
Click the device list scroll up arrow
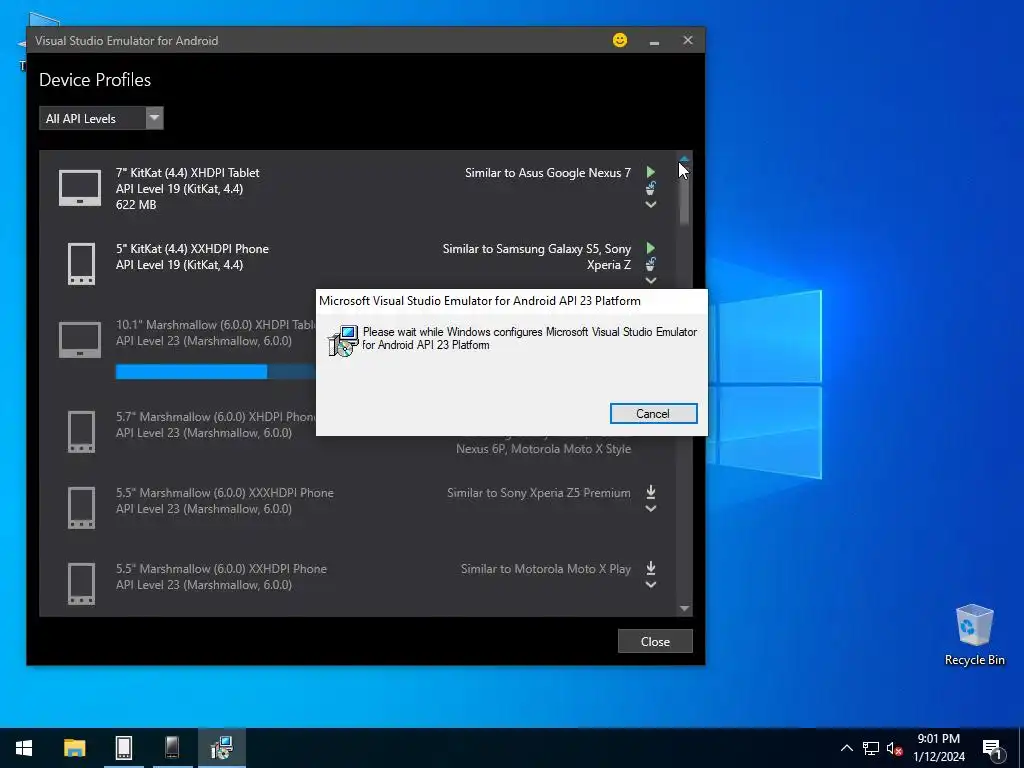pyautogui.click(x=684, y=158)
